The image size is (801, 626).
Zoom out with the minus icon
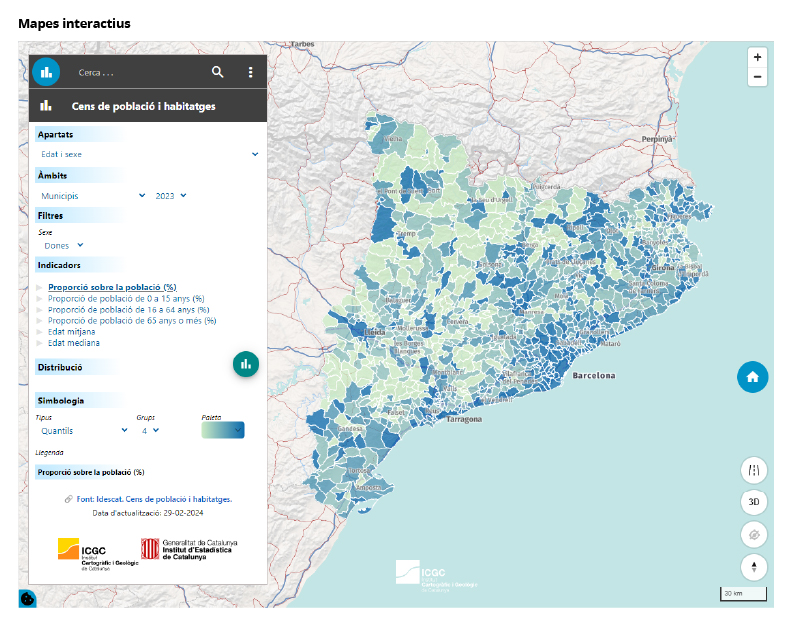(757, 76)
